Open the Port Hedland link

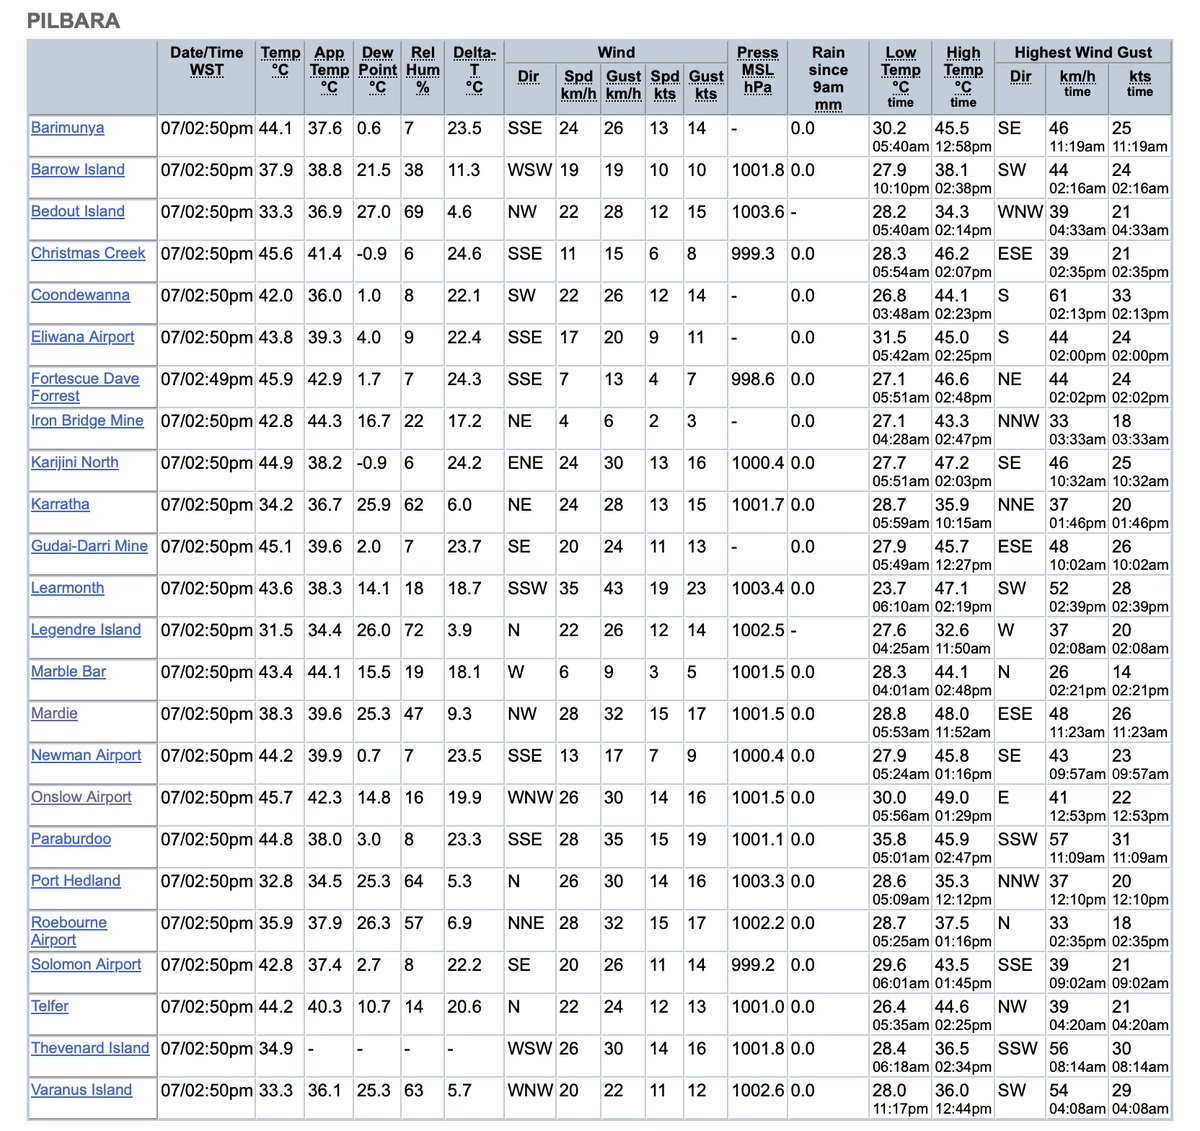point(76,882)
